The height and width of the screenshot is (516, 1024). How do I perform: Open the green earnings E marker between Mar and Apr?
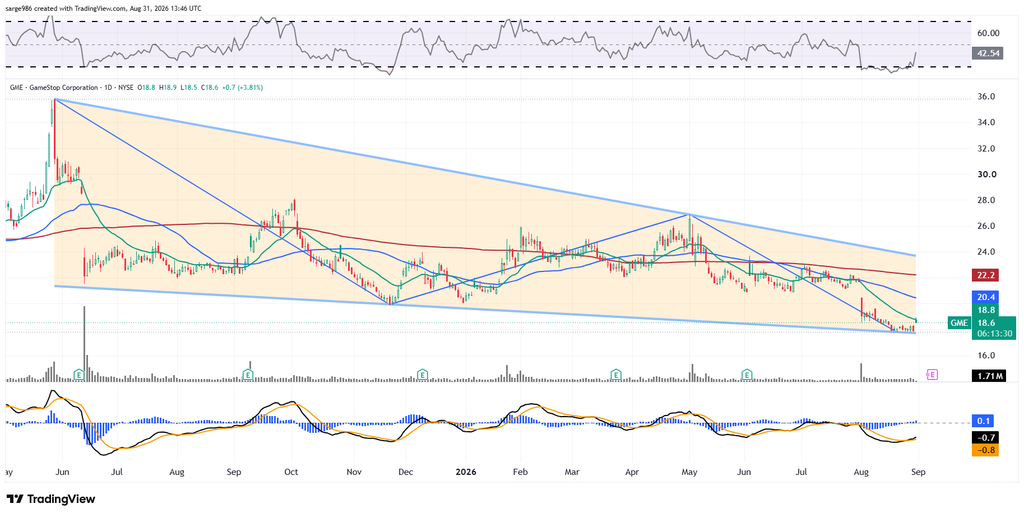point(615,375)
